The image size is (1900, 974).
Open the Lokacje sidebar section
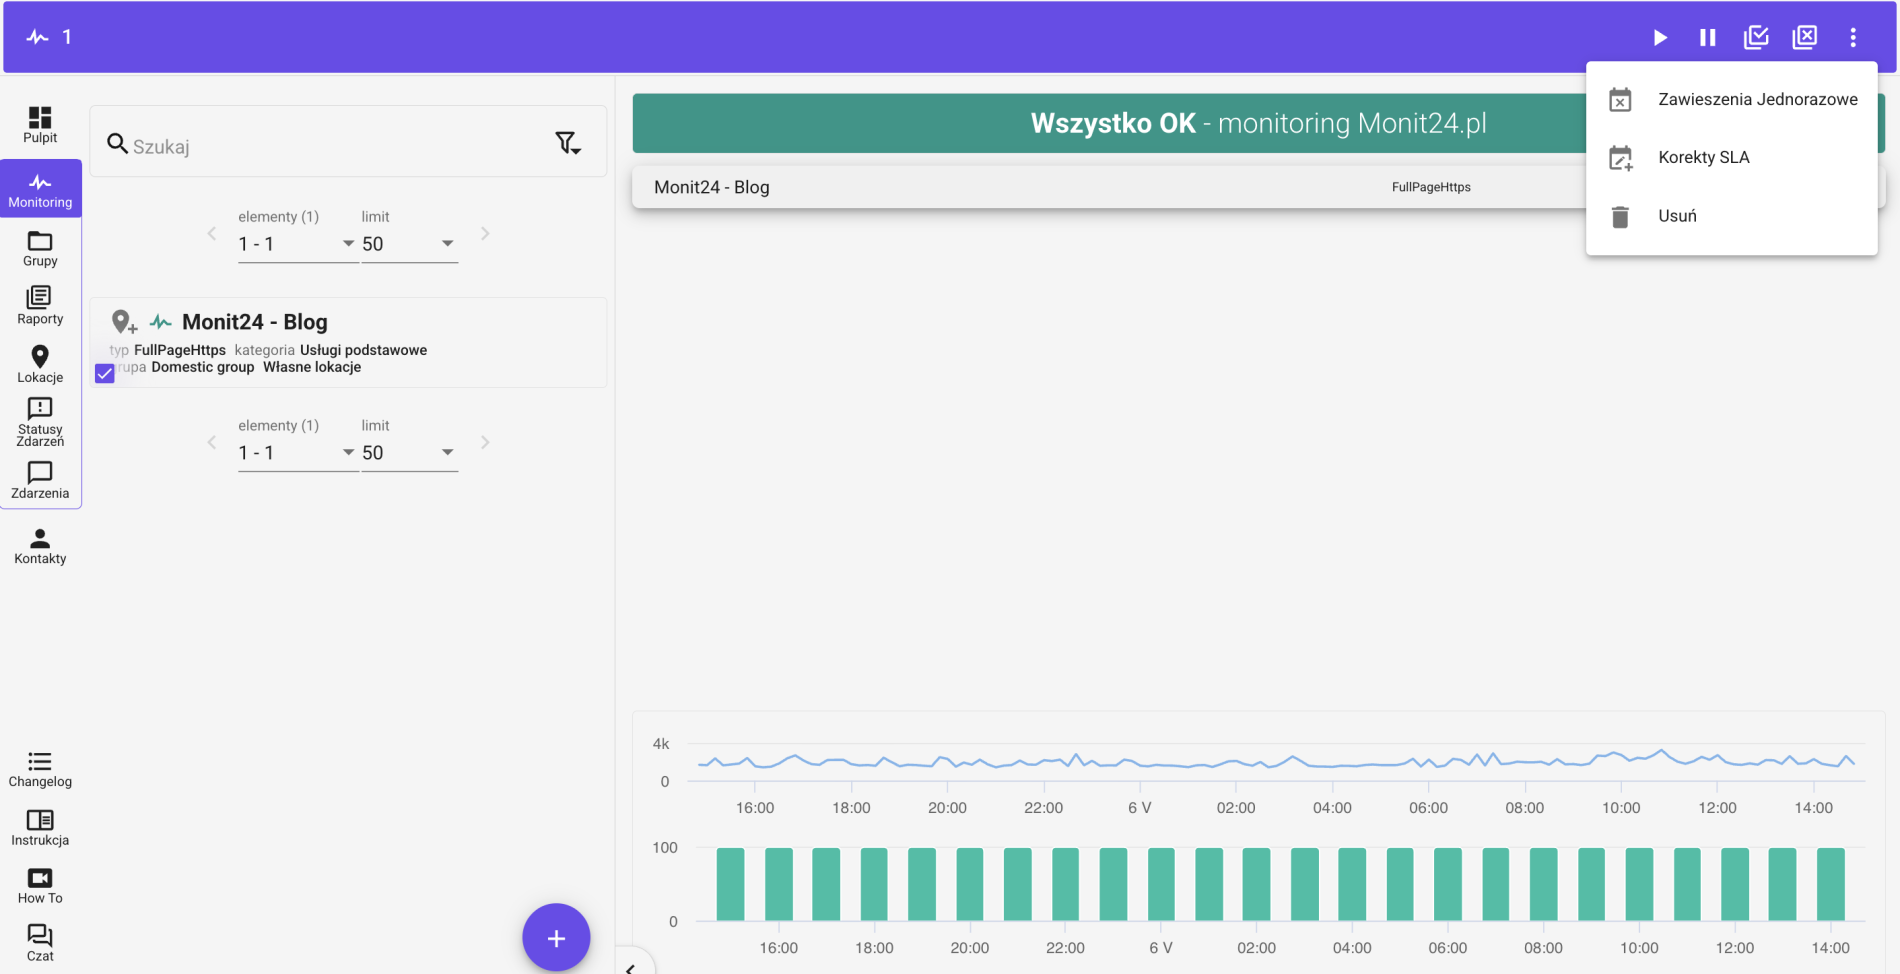pyautogui.click(x=40, y=364)
